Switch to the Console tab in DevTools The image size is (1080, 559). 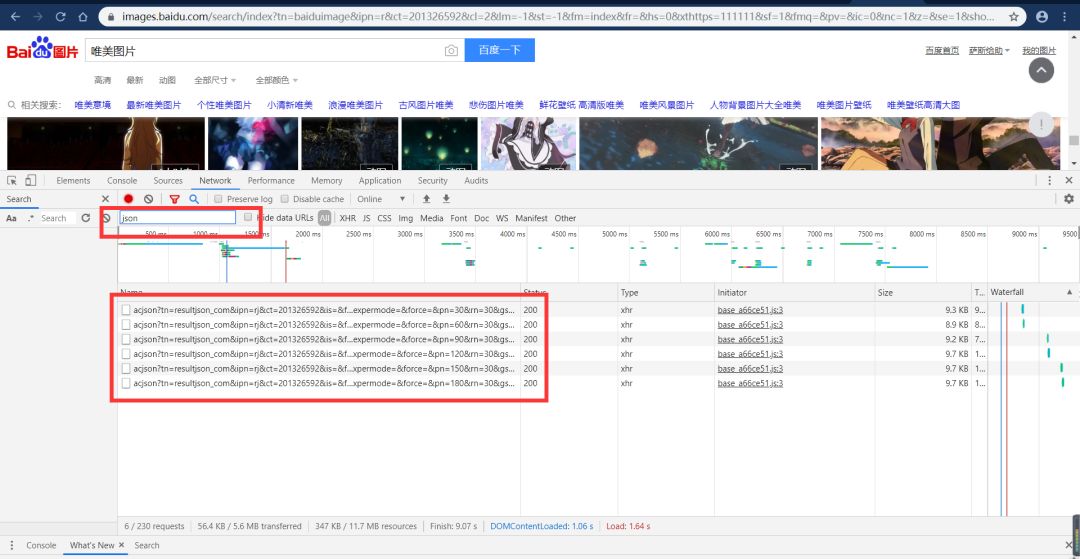tap(122, 180)
